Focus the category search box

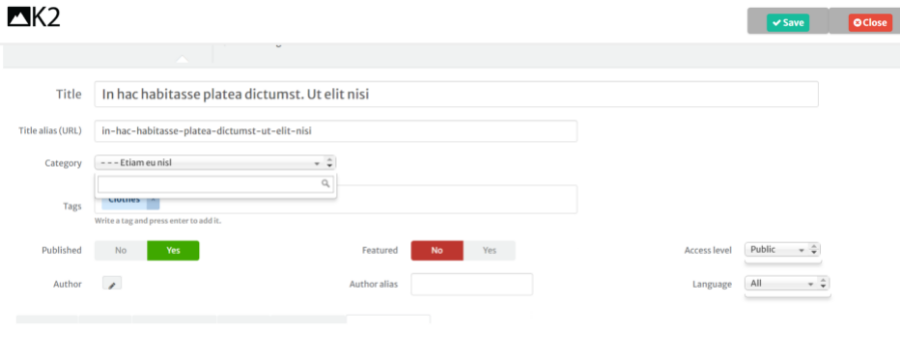(x=215, y=184)
